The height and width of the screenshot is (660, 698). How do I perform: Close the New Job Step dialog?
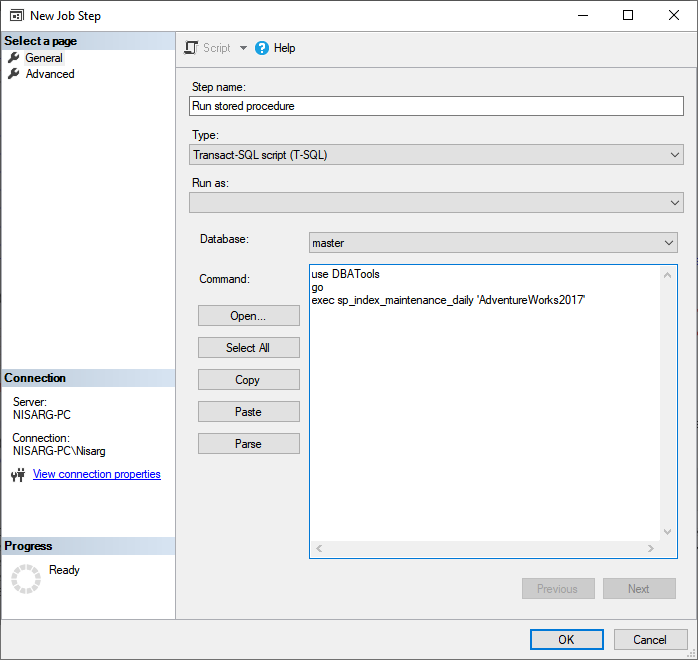pyautogui.click(x=674, y=15)
